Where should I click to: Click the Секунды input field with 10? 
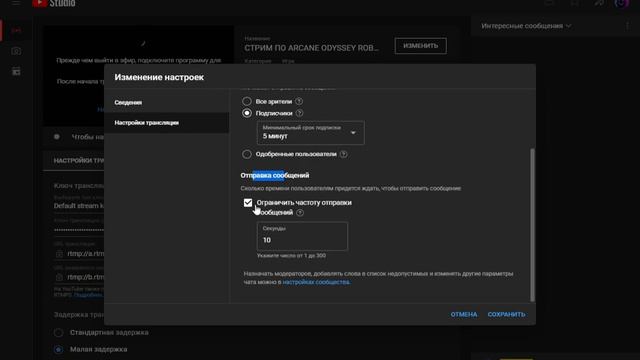point(302,236)
